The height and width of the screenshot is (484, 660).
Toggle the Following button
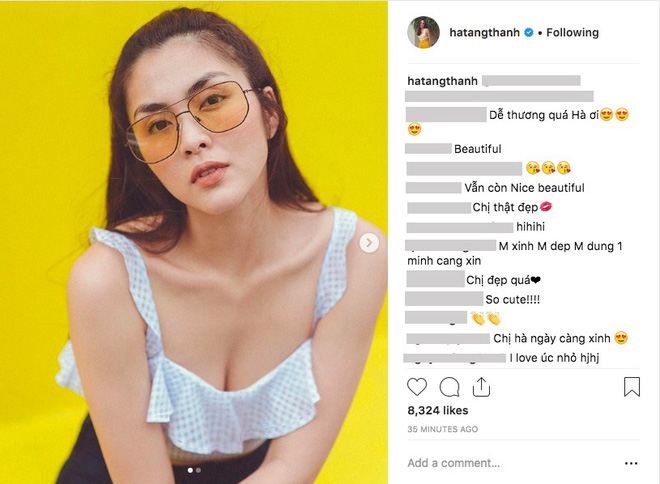pos(573,33)
